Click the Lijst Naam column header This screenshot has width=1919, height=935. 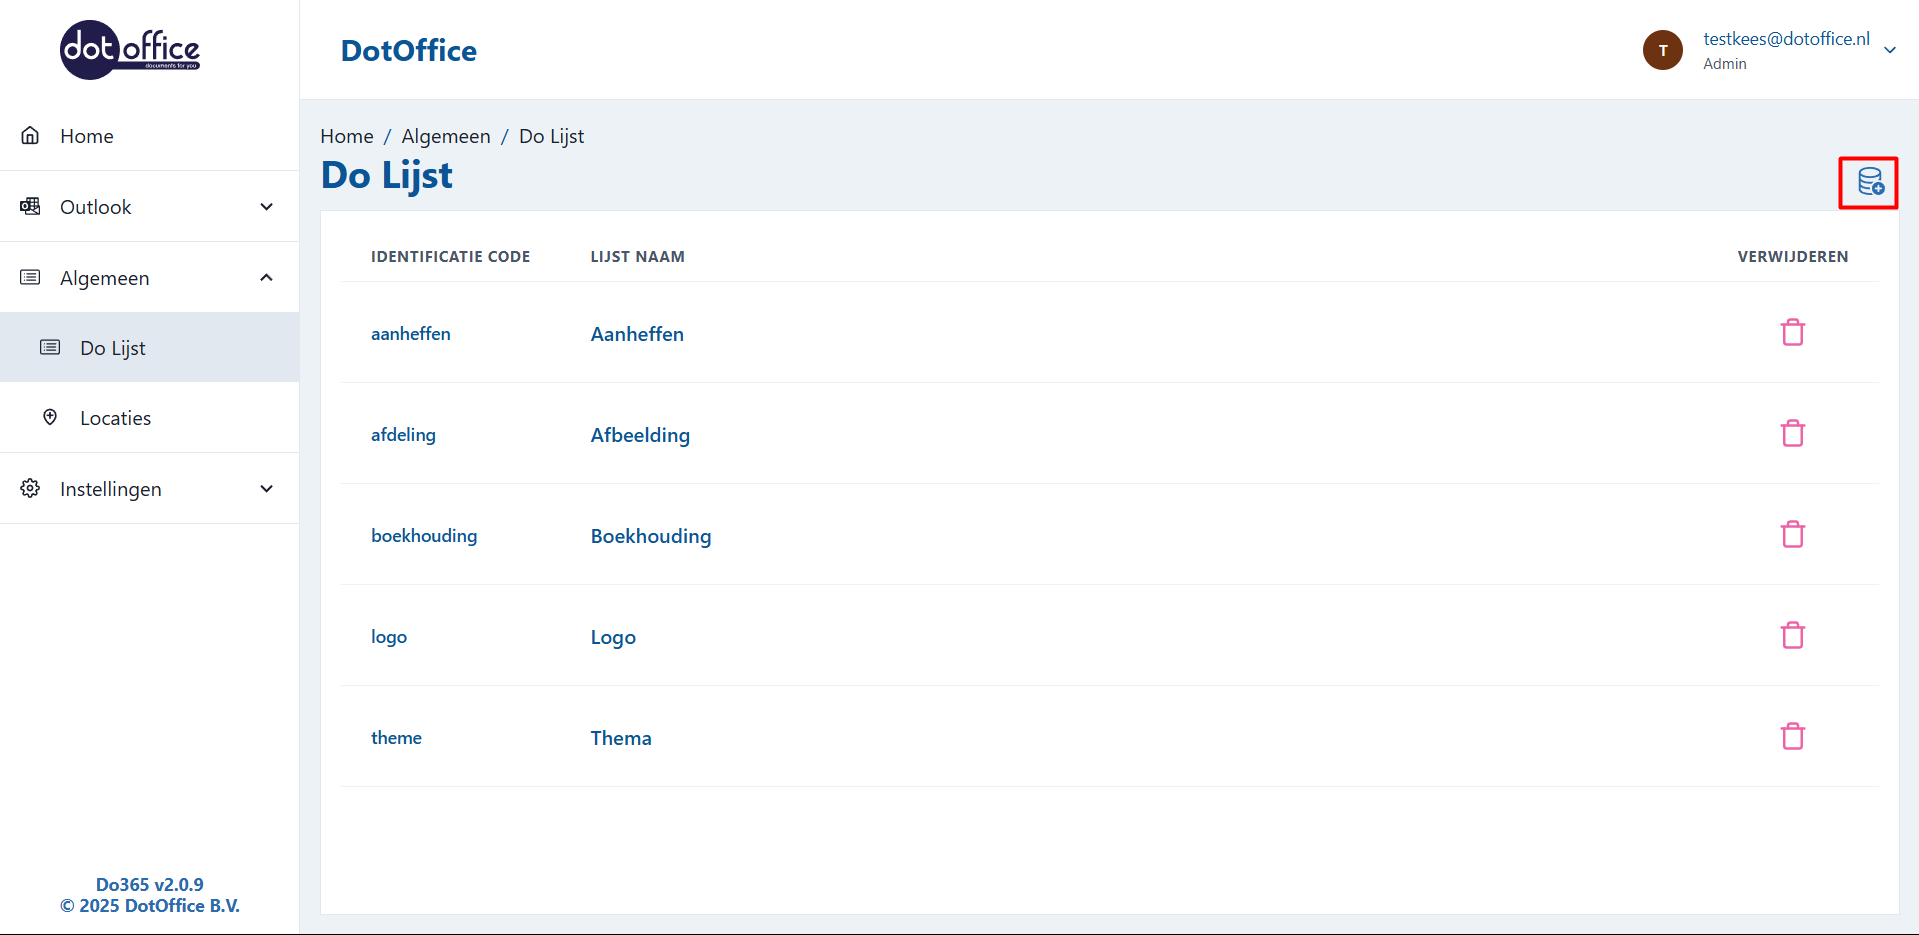[637, 257]
